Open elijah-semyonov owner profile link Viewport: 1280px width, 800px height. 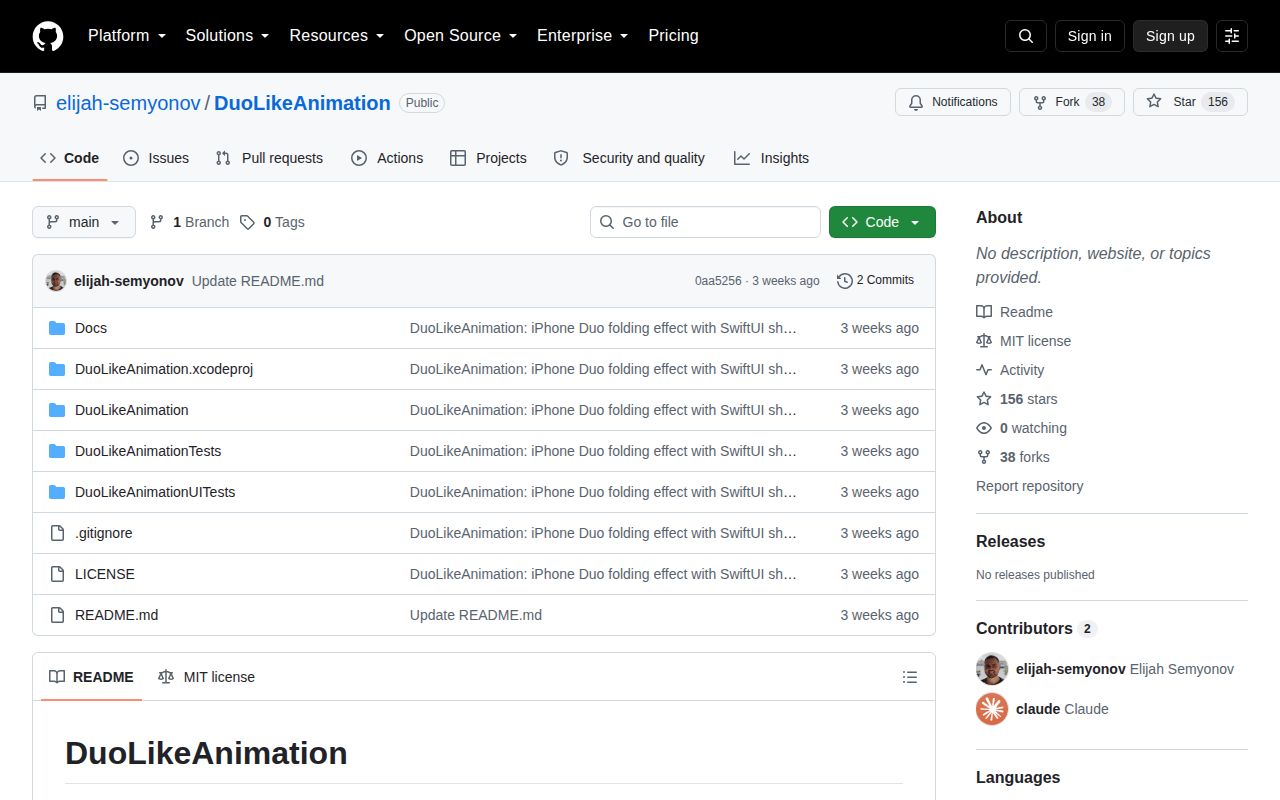tap(128, 103)
